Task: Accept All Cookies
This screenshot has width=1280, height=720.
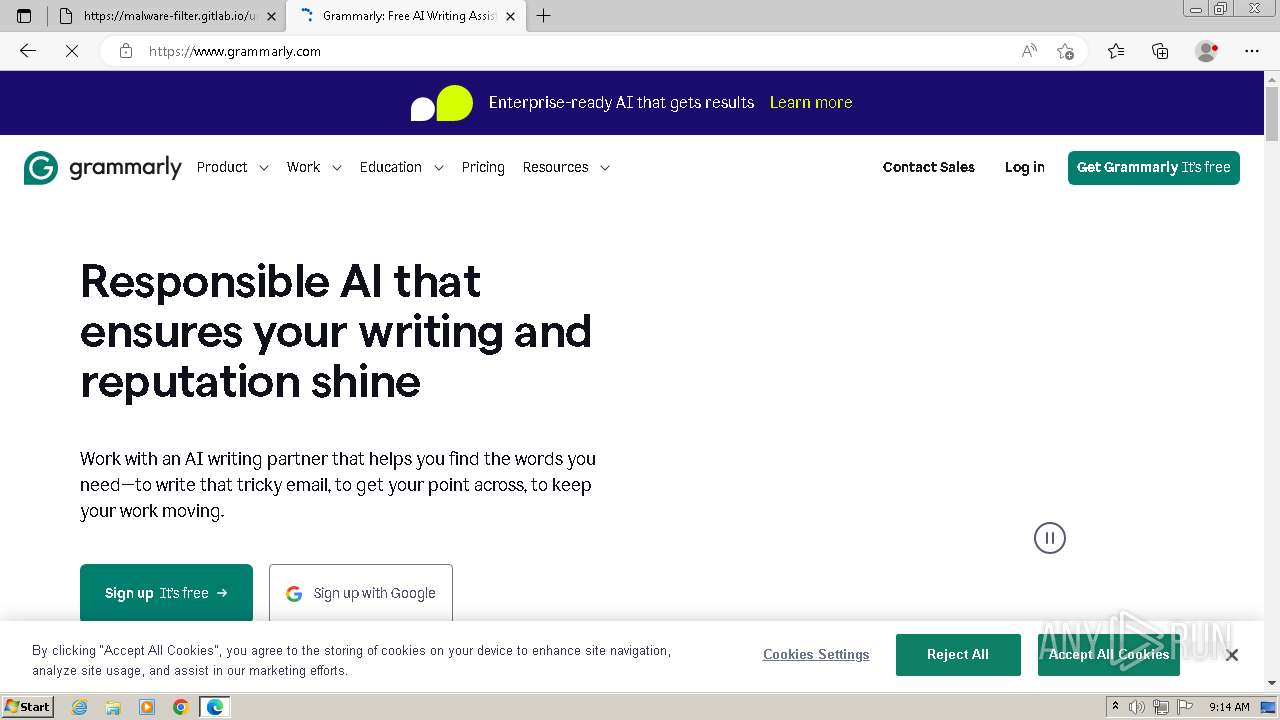Action: click(1109, 655)
